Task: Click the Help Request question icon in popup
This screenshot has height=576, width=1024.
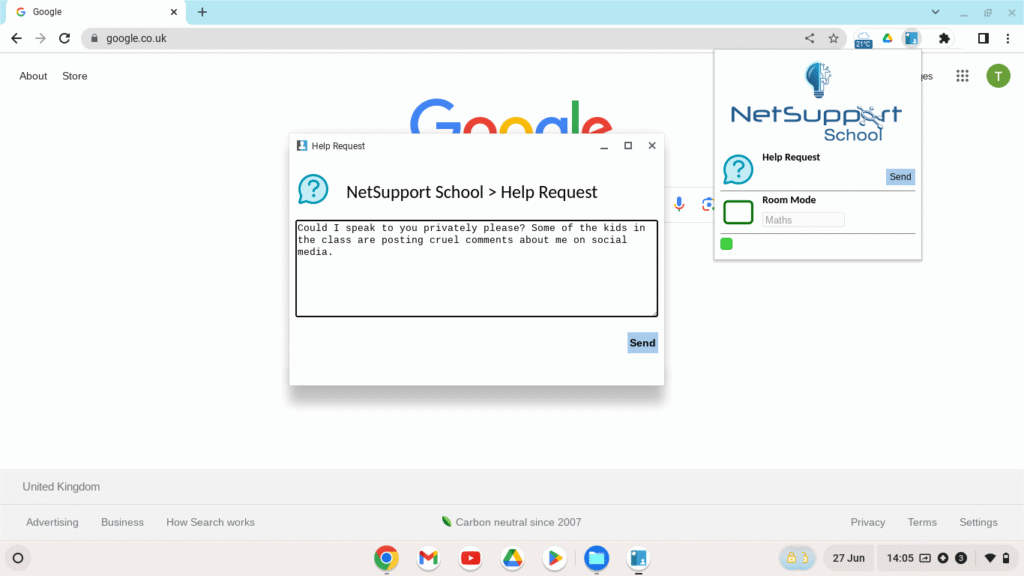Action: tap(738, 170)
